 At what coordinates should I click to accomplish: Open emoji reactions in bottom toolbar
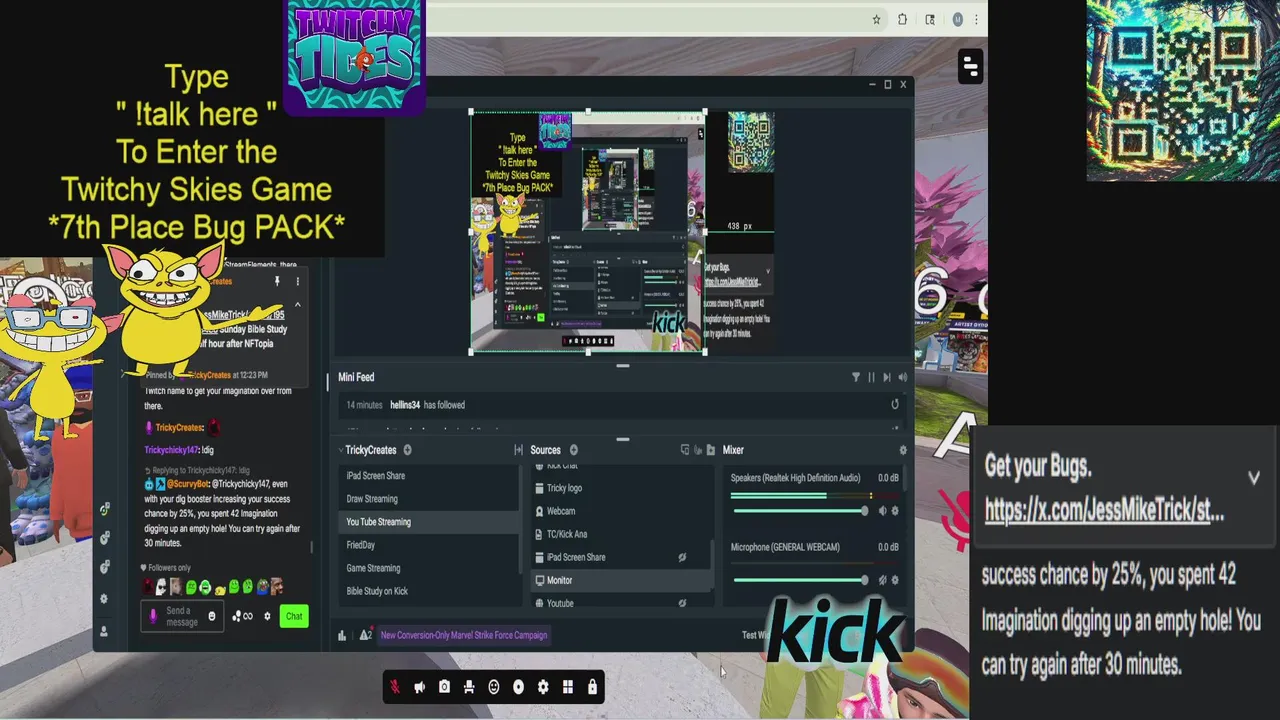(494, 687)
